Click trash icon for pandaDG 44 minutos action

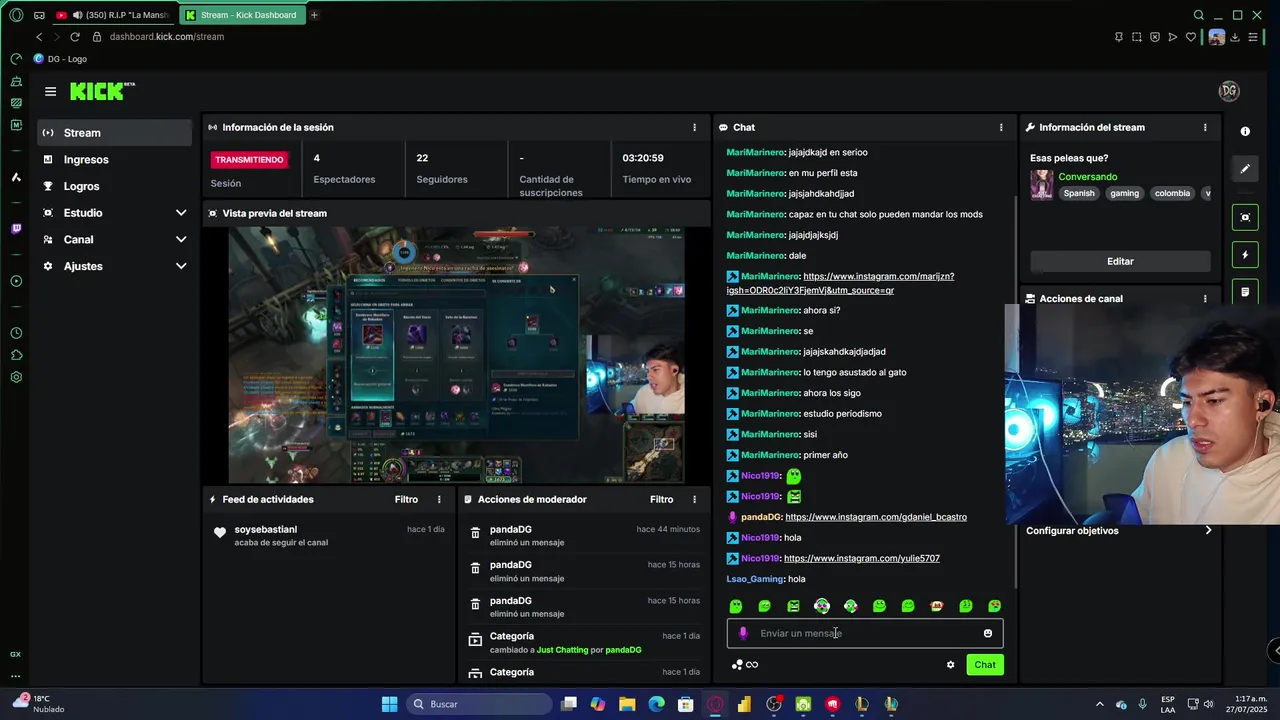(476, 534)
